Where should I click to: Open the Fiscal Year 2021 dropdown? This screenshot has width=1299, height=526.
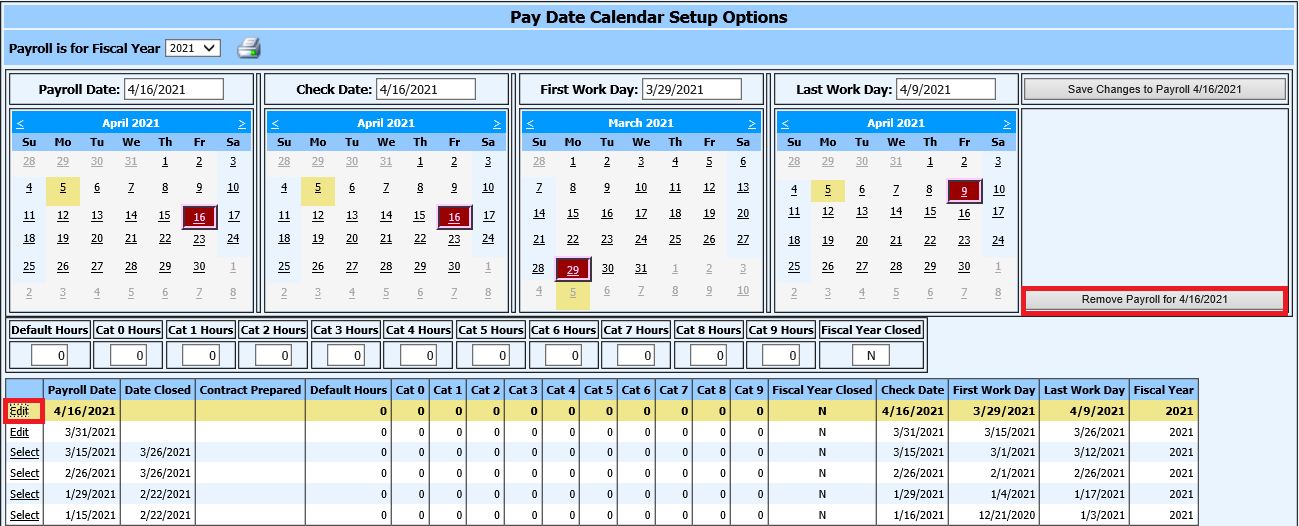tap(193, 48)
